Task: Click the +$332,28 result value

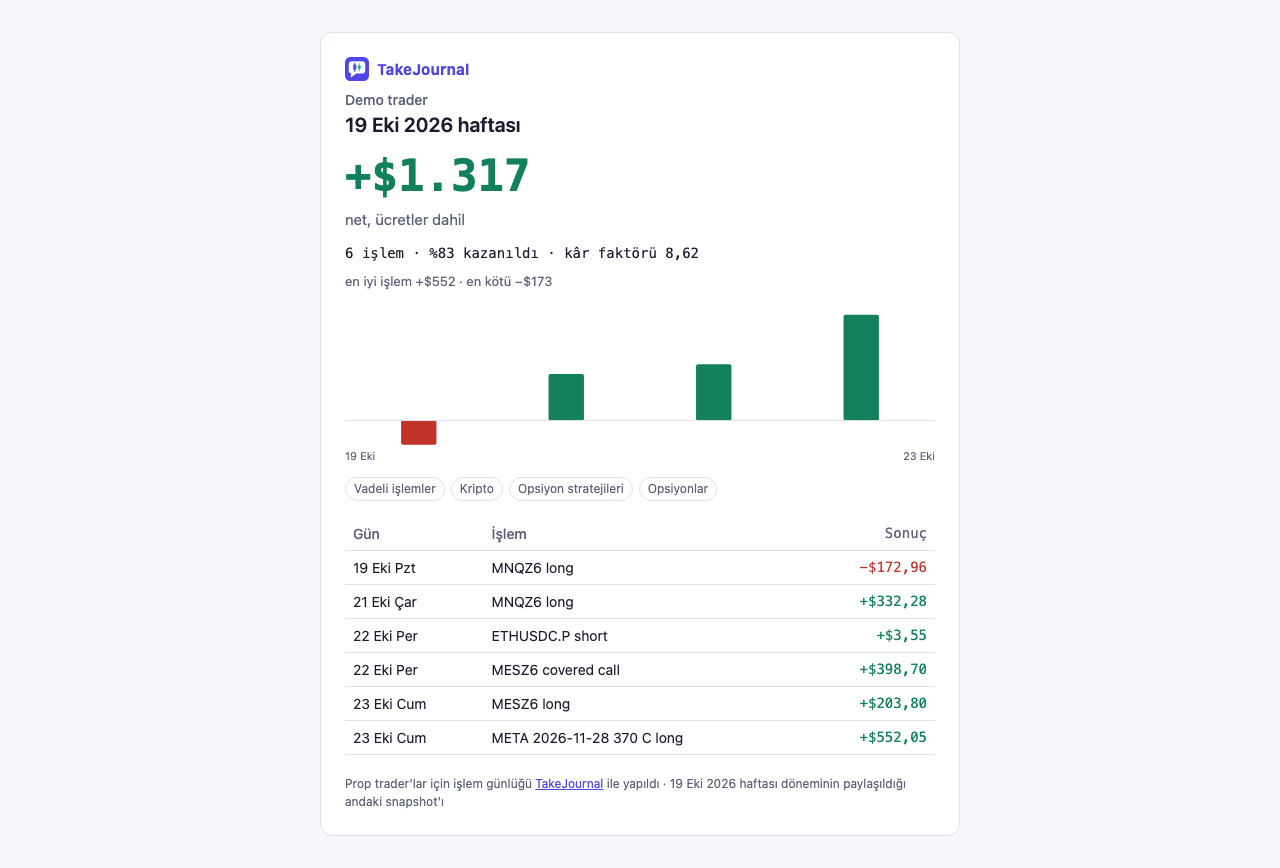Action: tap(893, 602)
